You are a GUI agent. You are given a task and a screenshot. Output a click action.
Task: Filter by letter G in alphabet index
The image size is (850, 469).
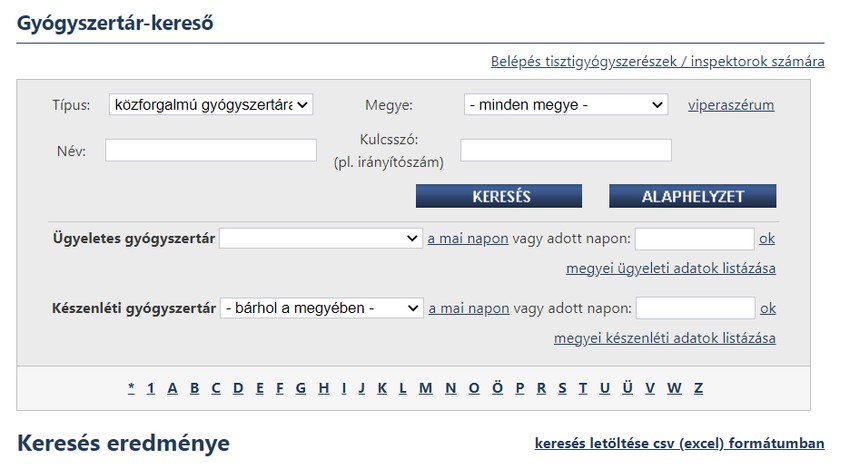301,389
